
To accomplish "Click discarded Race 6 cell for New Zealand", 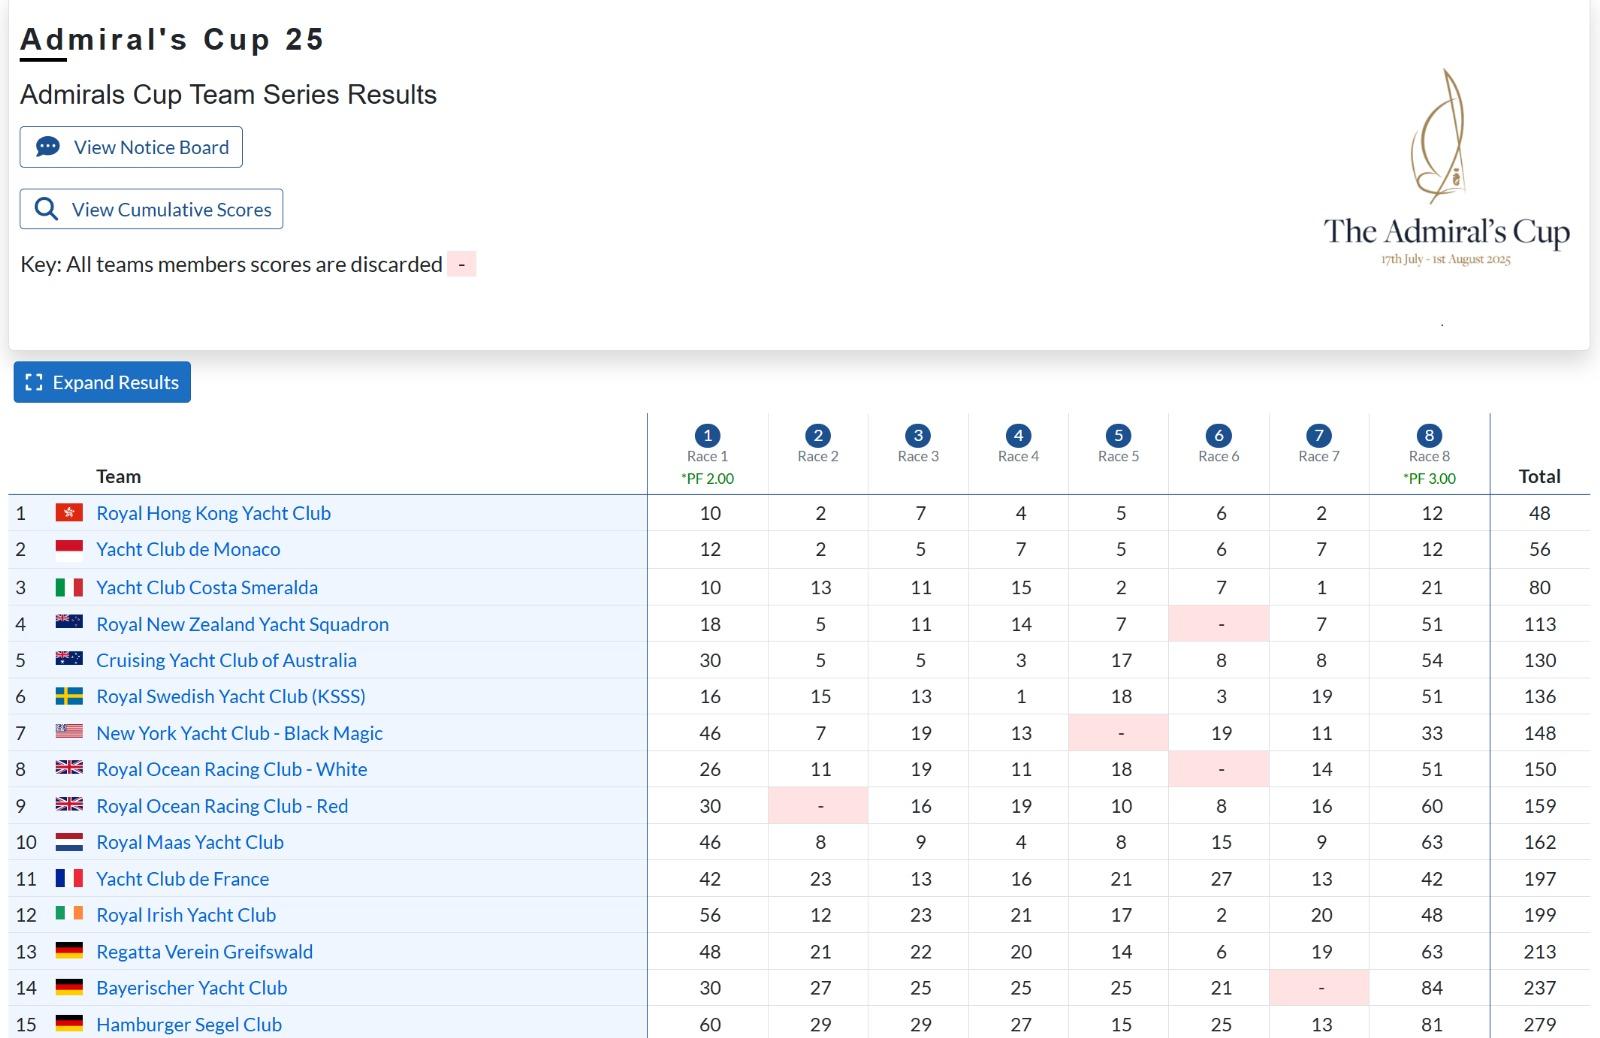I will tap(1219, 624).
